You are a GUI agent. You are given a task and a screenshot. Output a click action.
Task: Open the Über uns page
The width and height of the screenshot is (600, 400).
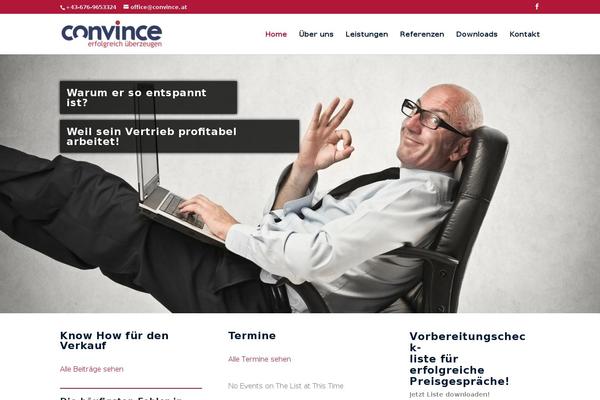pyautogui.click(x=316, y=34)
